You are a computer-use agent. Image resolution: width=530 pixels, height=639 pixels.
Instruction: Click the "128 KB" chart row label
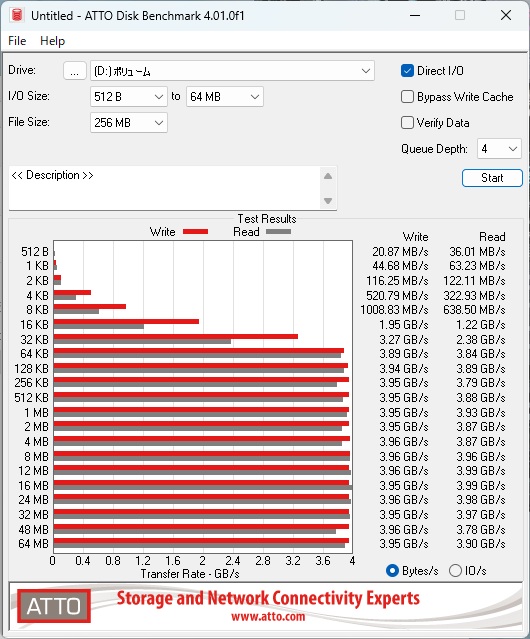31,369
